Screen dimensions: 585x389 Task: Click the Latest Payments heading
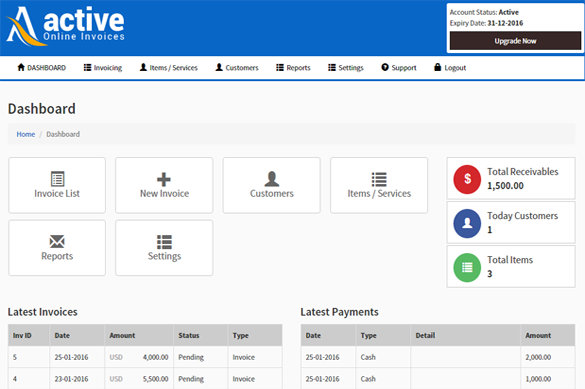pos(340,312)
